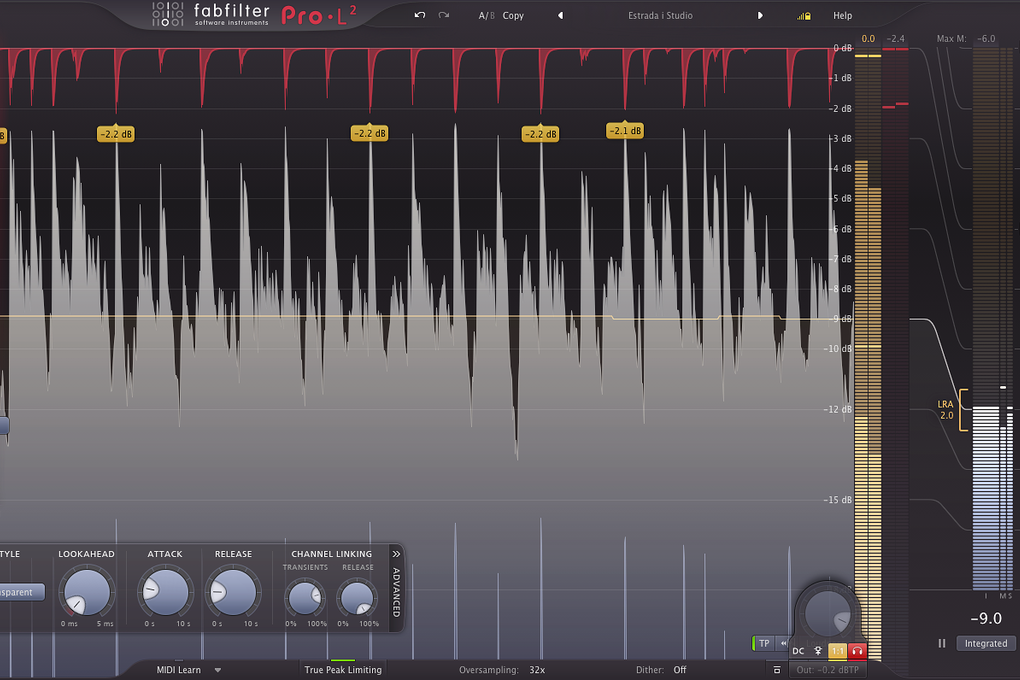Click the Attack knob
The height and width of the screenshot is (680, 1020).
tap(165, 592)
